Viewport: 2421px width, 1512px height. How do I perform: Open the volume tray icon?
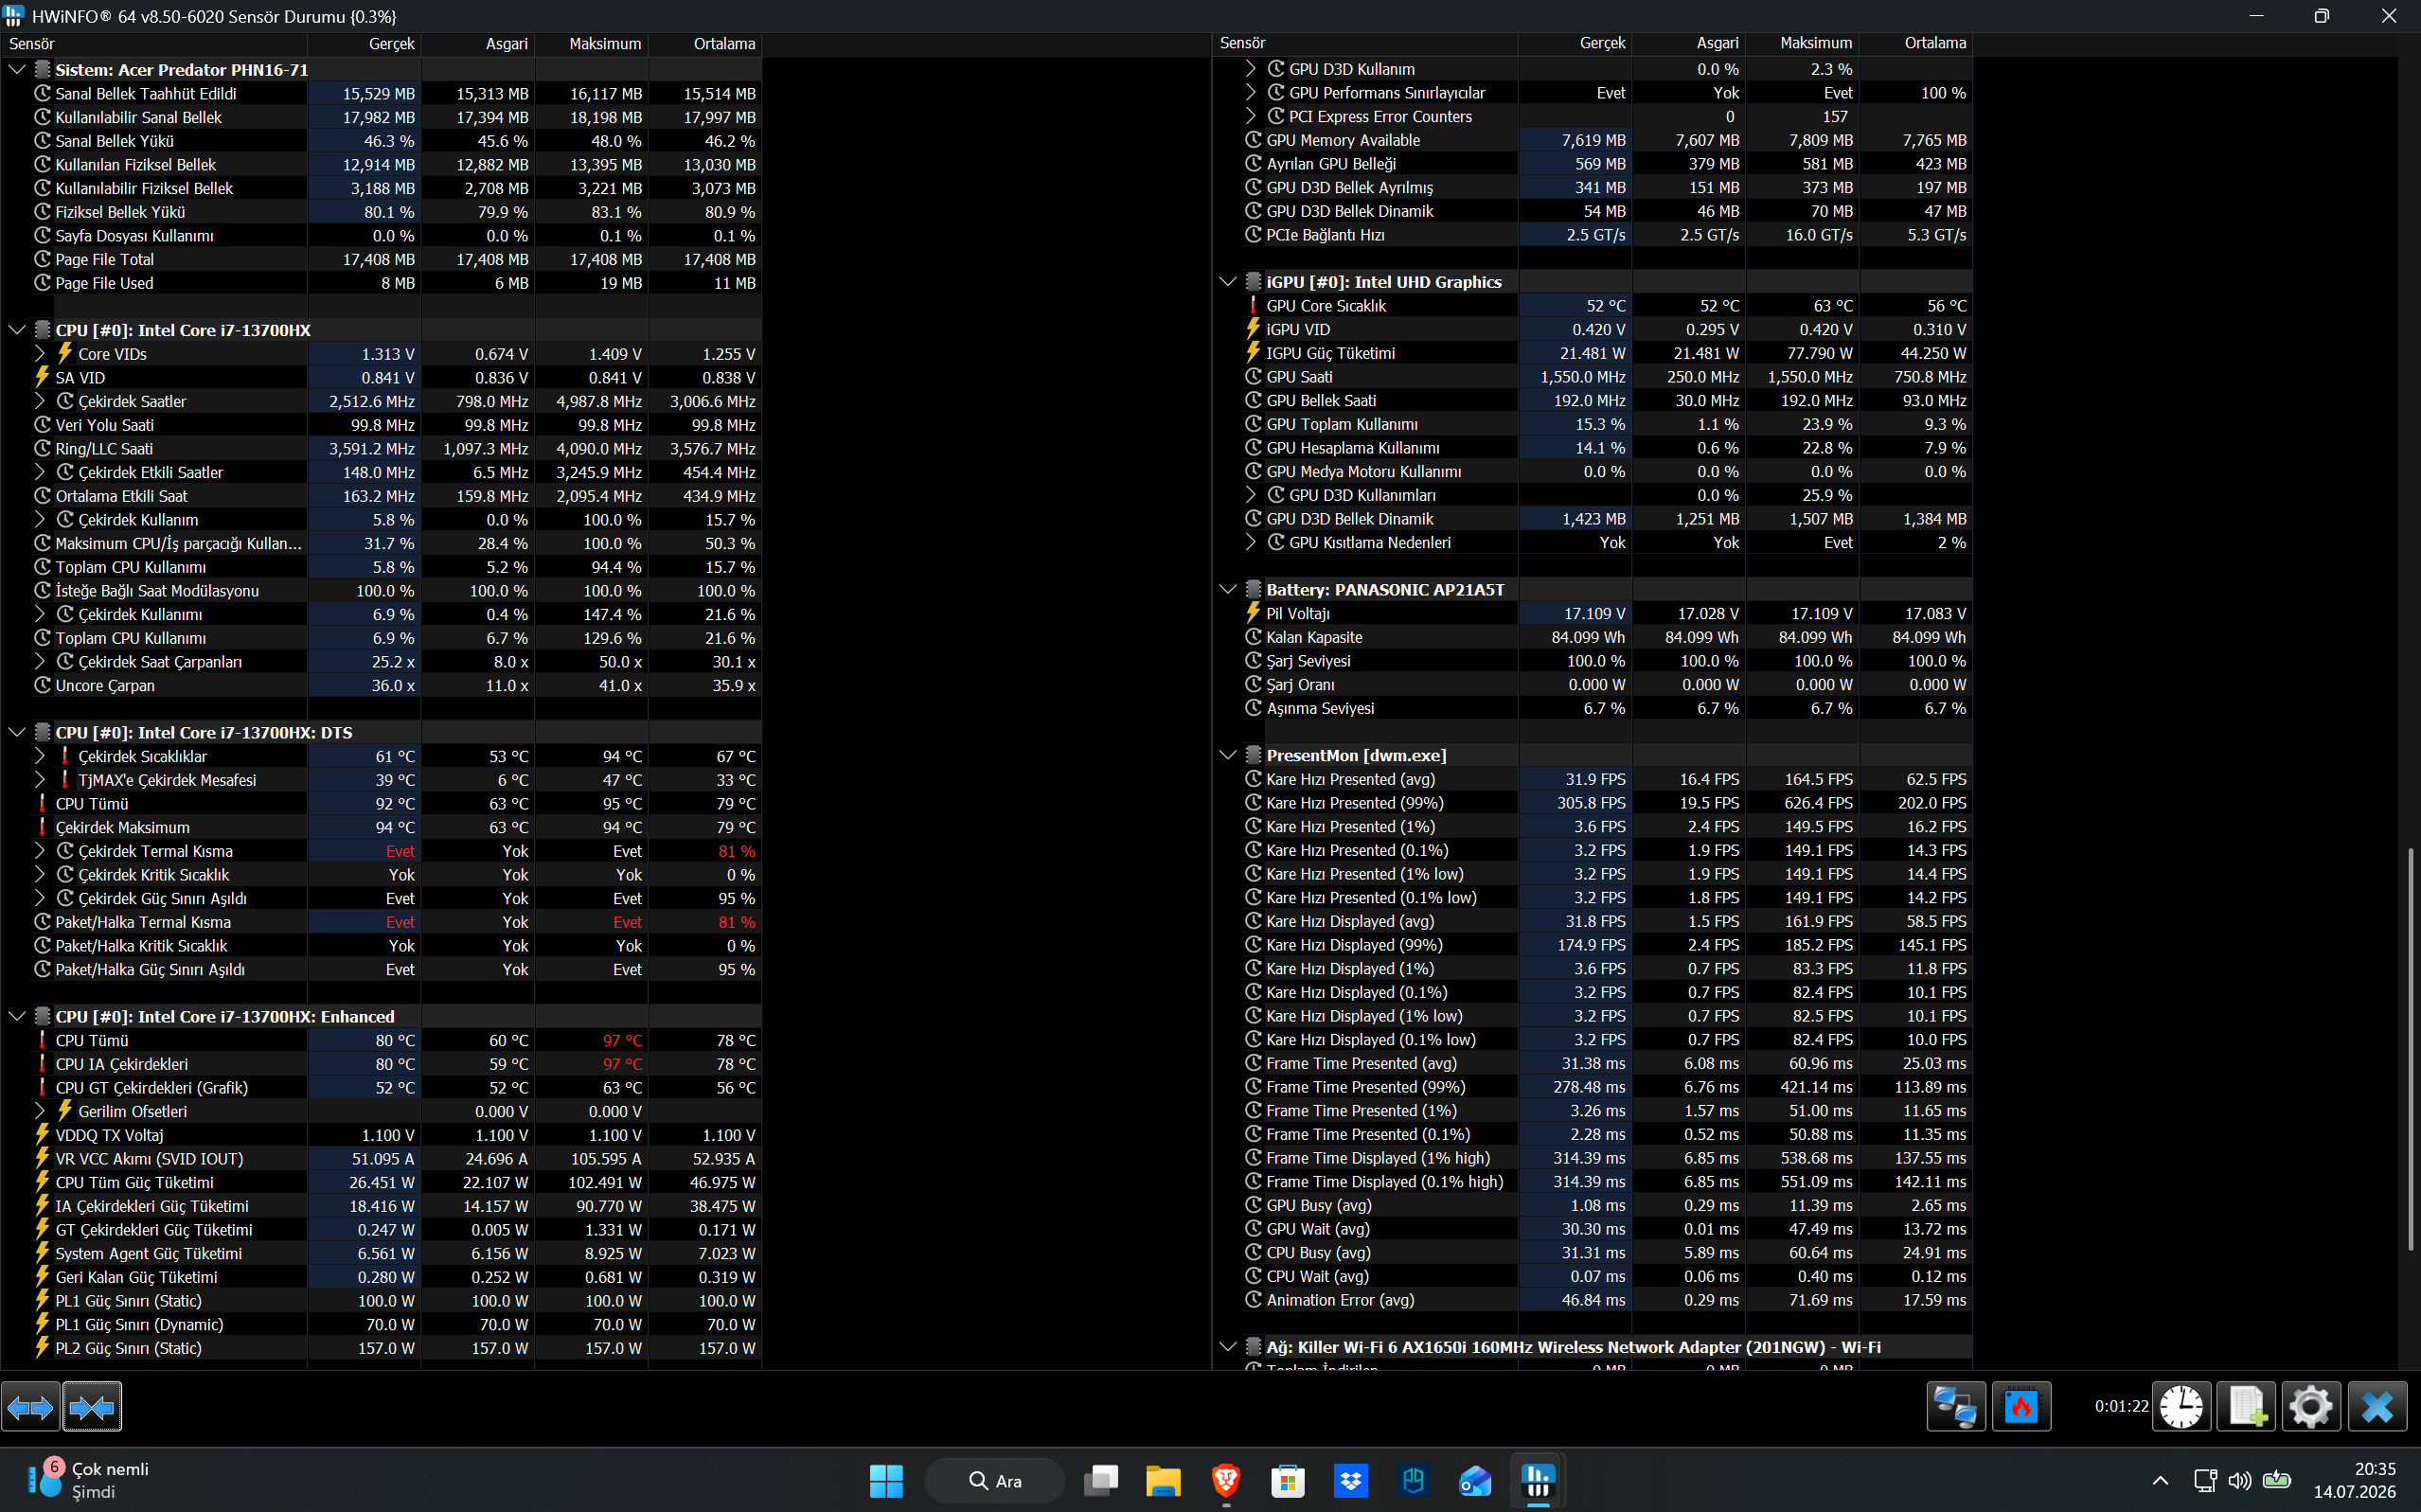[x=2240, y=1481]
